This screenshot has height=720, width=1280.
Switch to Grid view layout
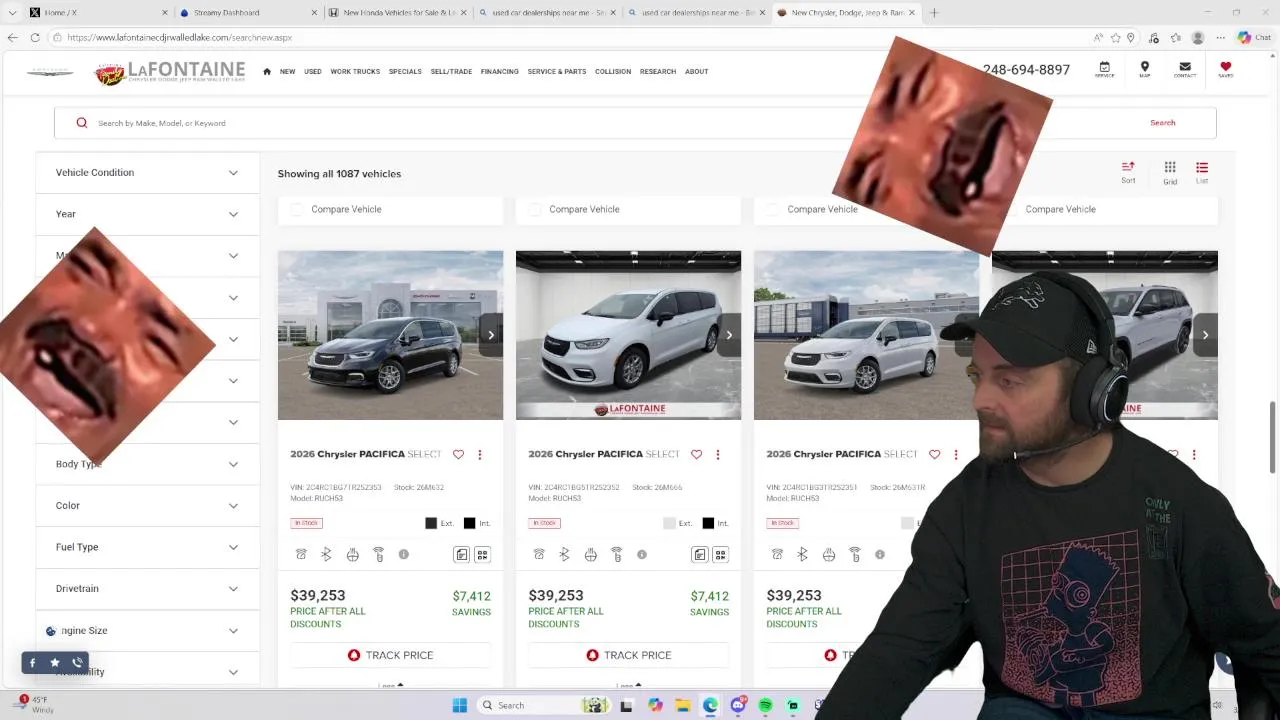1170,172
